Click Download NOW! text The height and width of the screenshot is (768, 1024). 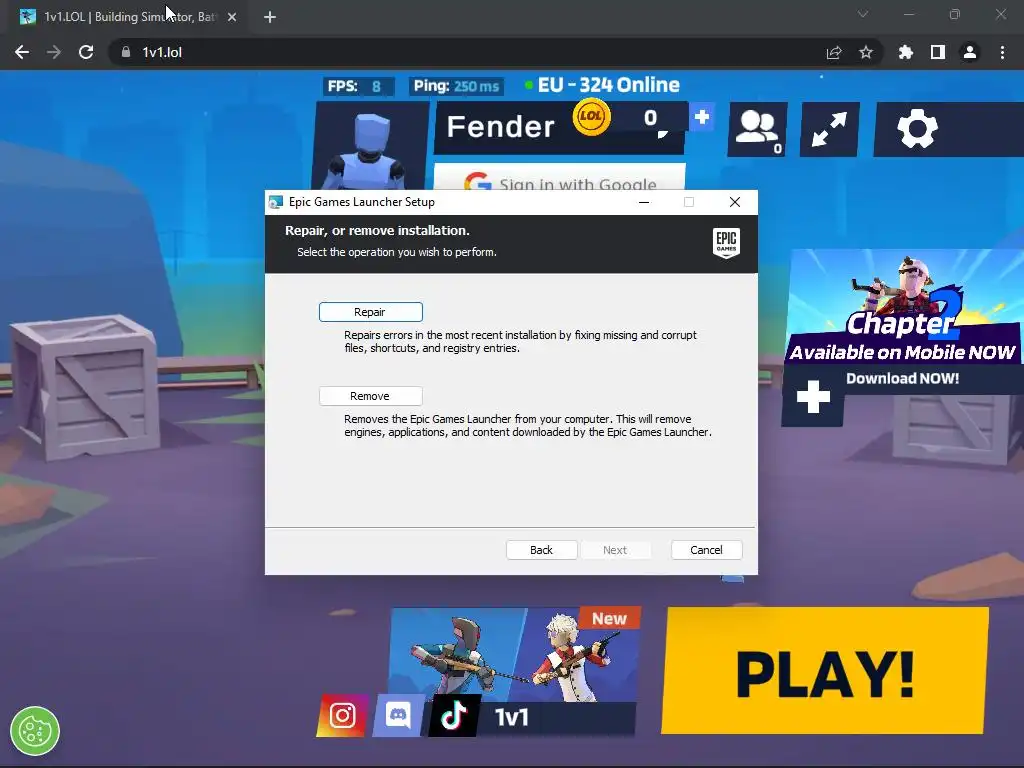pos(903,378)
